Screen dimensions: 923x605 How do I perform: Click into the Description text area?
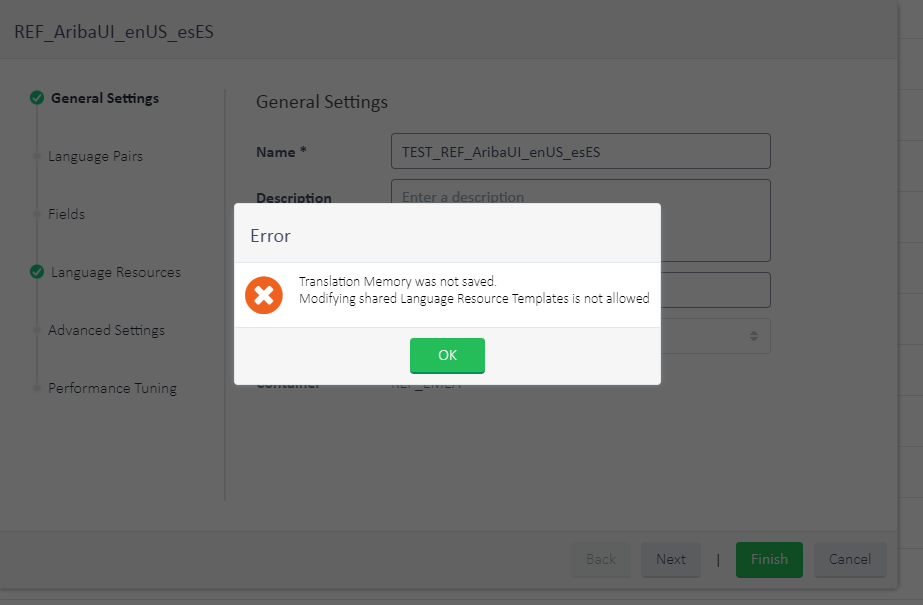[x=700, y=193]
